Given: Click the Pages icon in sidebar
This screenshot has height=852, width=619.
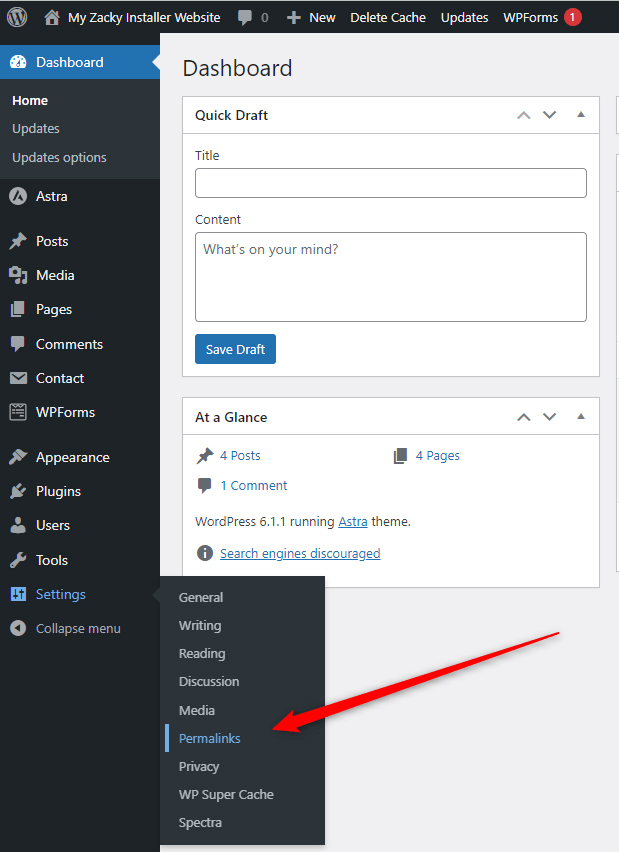Looking at the screenshot, I should [x=18, y=309].
